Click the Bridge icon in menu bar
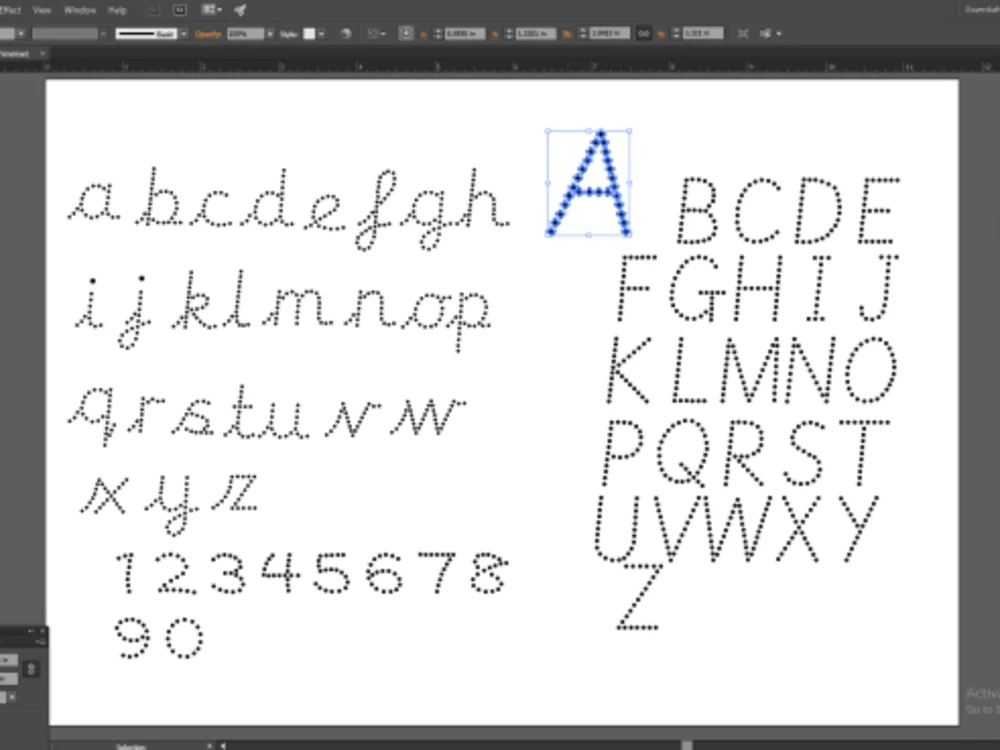 tap(154, 10)
